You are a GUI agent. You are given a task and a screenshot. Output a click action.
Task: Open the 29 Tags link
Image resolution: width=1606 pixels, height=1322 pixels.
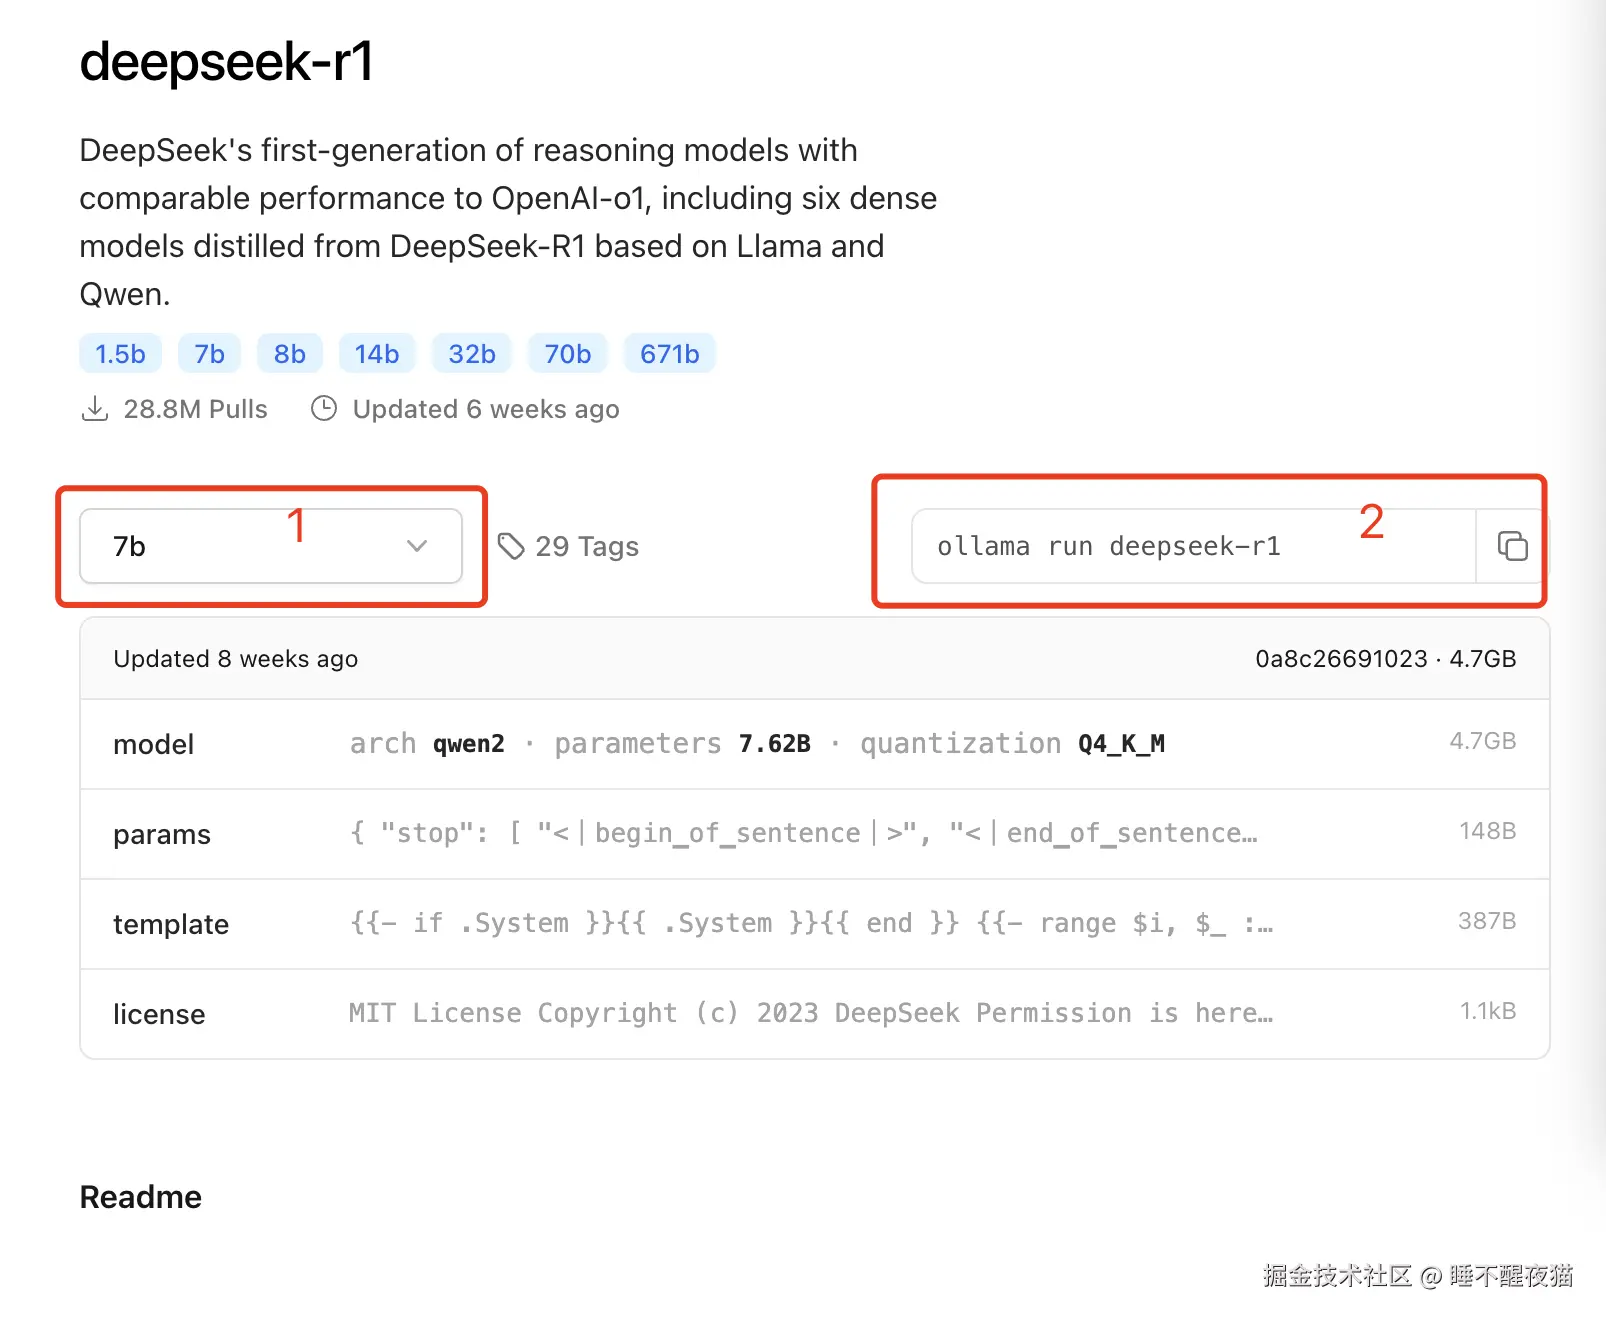pyautogui.click(x=586, y=546)
